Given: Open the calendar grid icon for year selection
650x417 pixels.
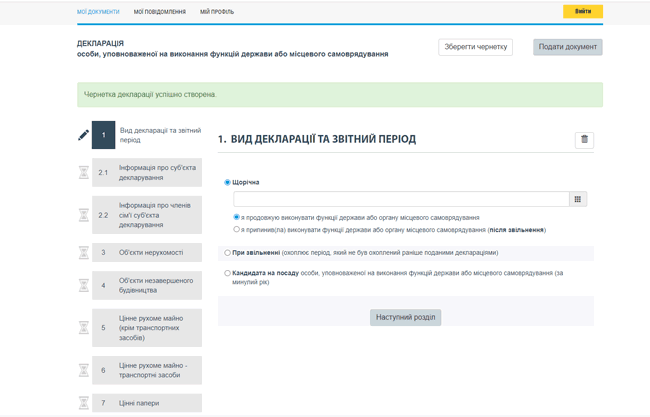Looking at the screenshot, I should (x=578, y=199).
